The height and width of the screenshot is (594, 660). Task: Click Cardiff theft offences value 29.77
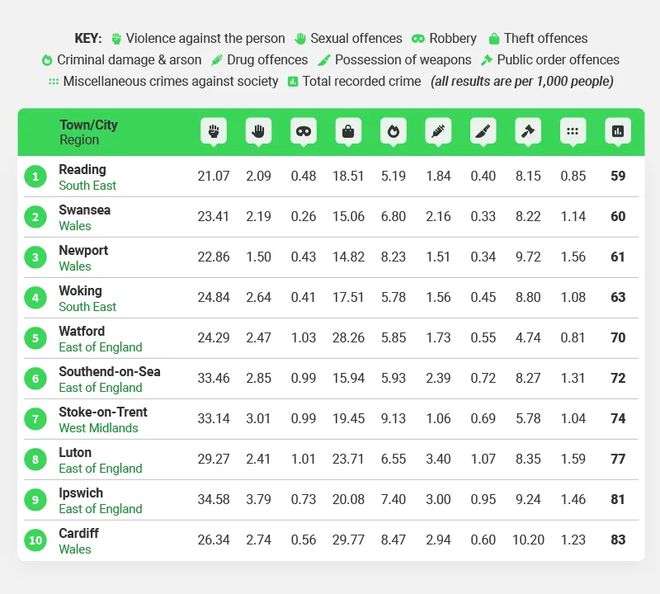(348, 540)
